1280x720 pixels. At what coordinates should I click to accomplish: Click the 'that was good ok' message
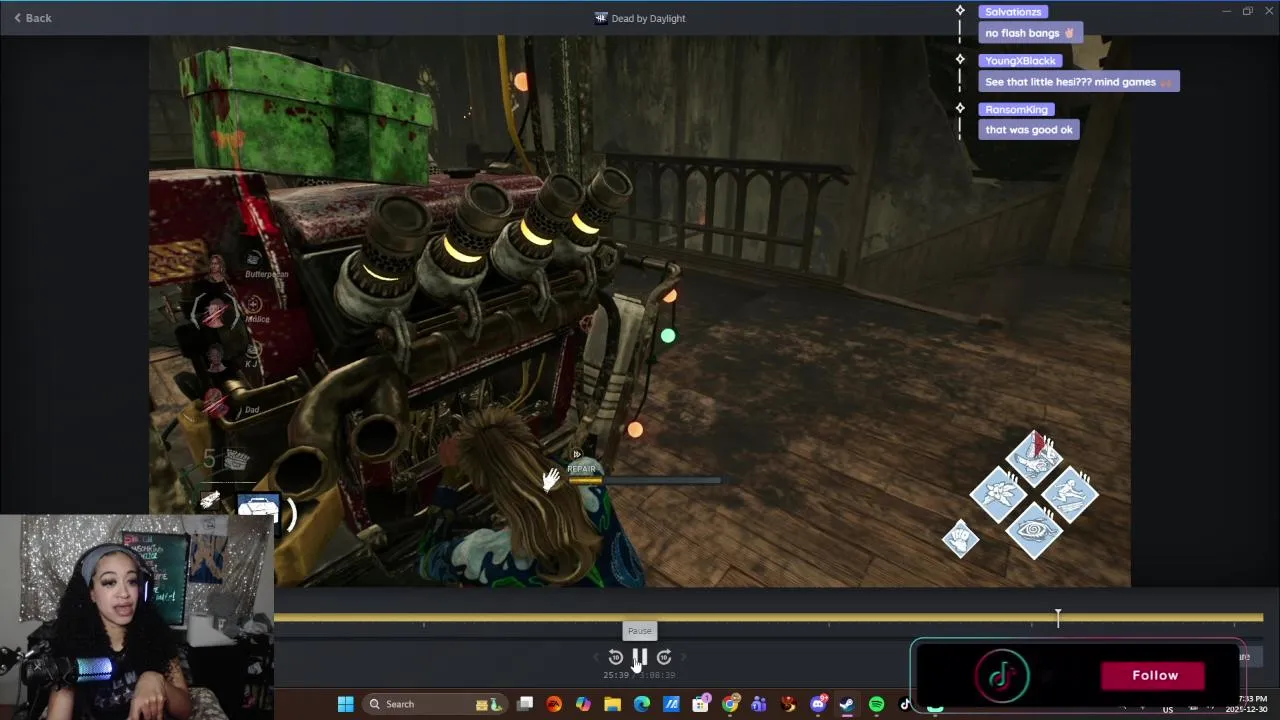click(1028, 130)
